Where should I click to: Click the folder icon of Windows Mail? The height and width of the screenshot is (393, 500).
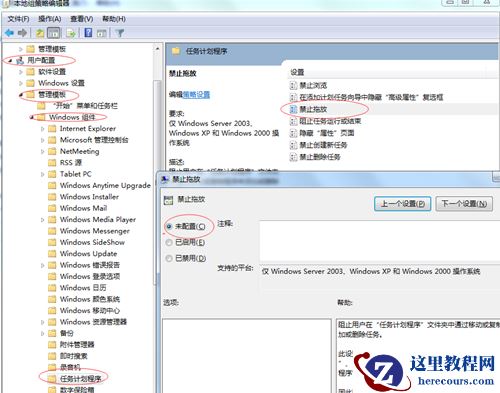(x=52, y=208)
